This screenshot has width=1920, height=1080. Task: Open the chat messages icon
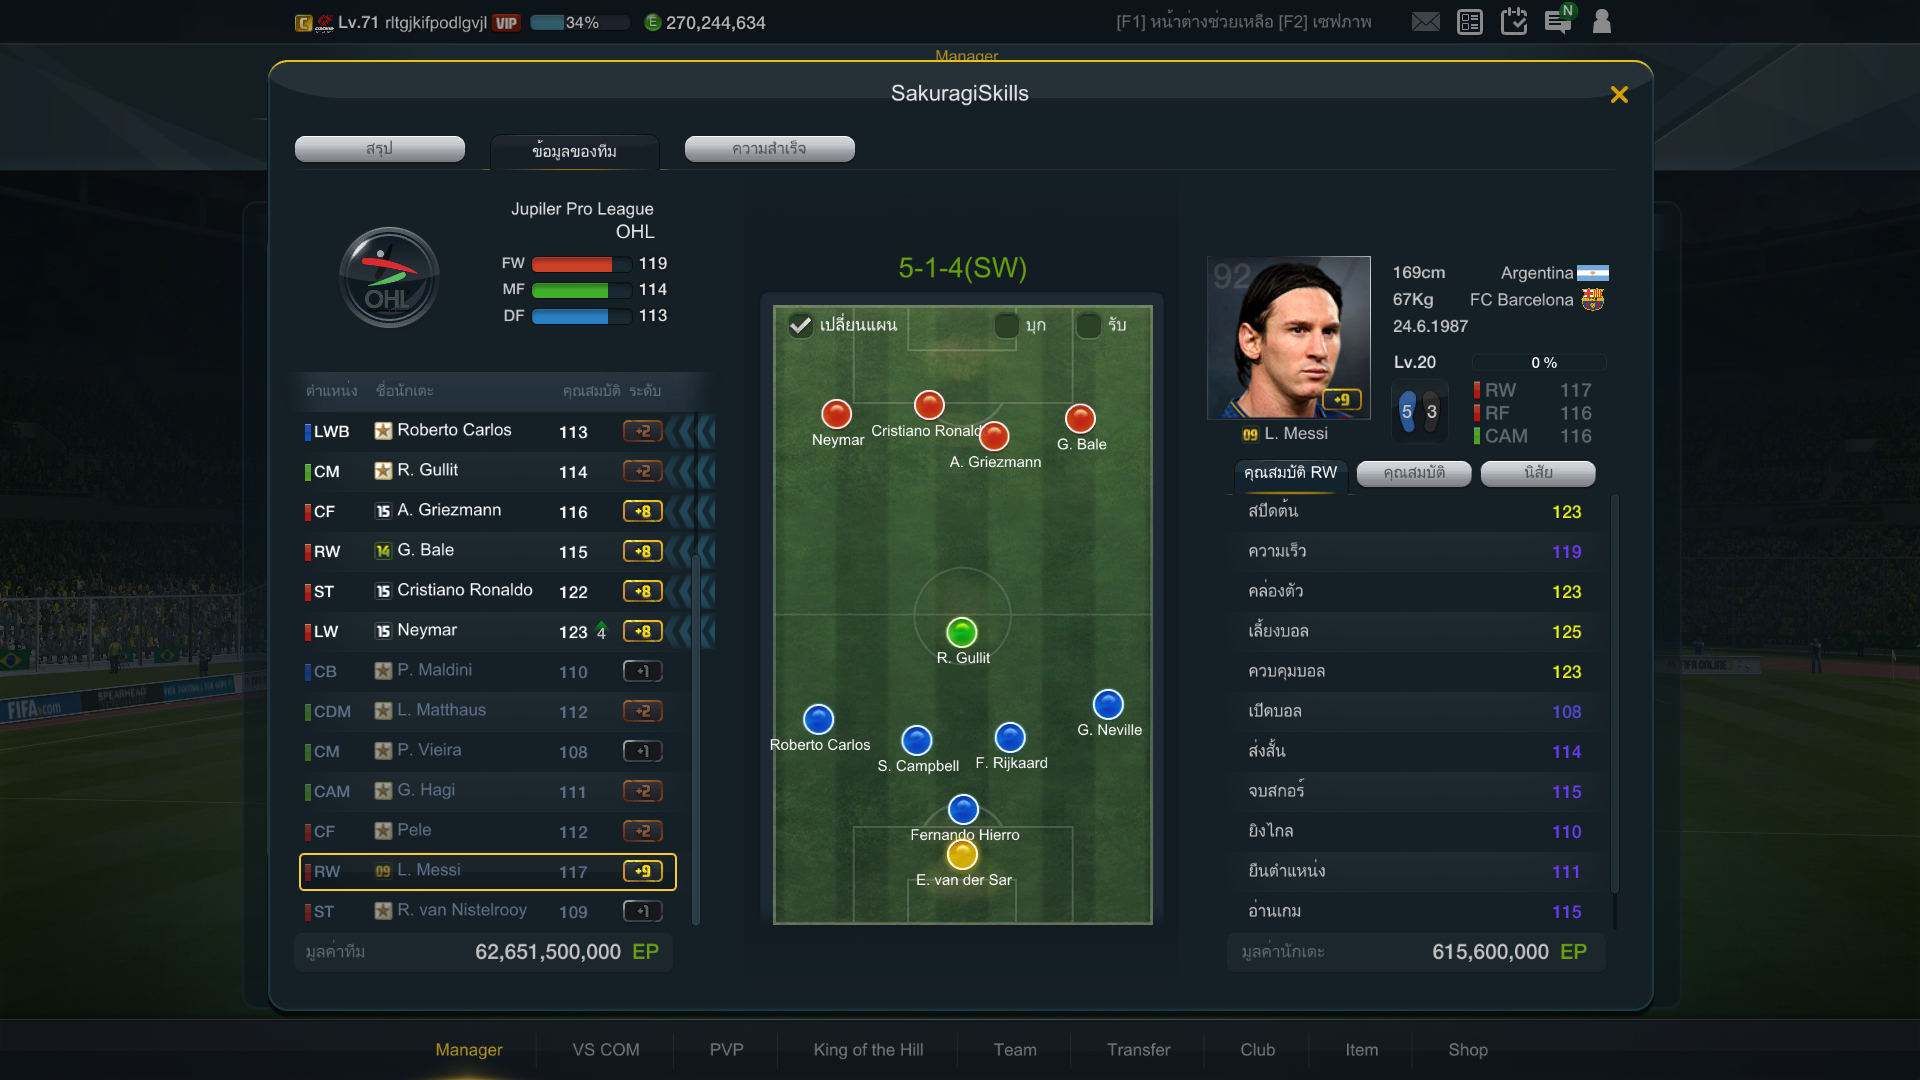click(x=1558, y=21)
